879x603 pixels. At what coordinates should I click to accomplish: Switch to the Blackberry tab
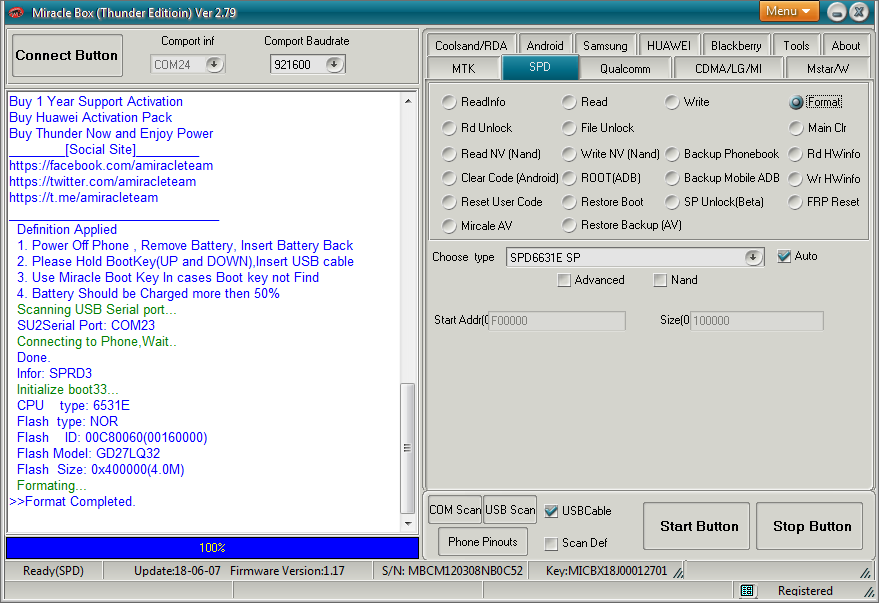click(736, 45)
